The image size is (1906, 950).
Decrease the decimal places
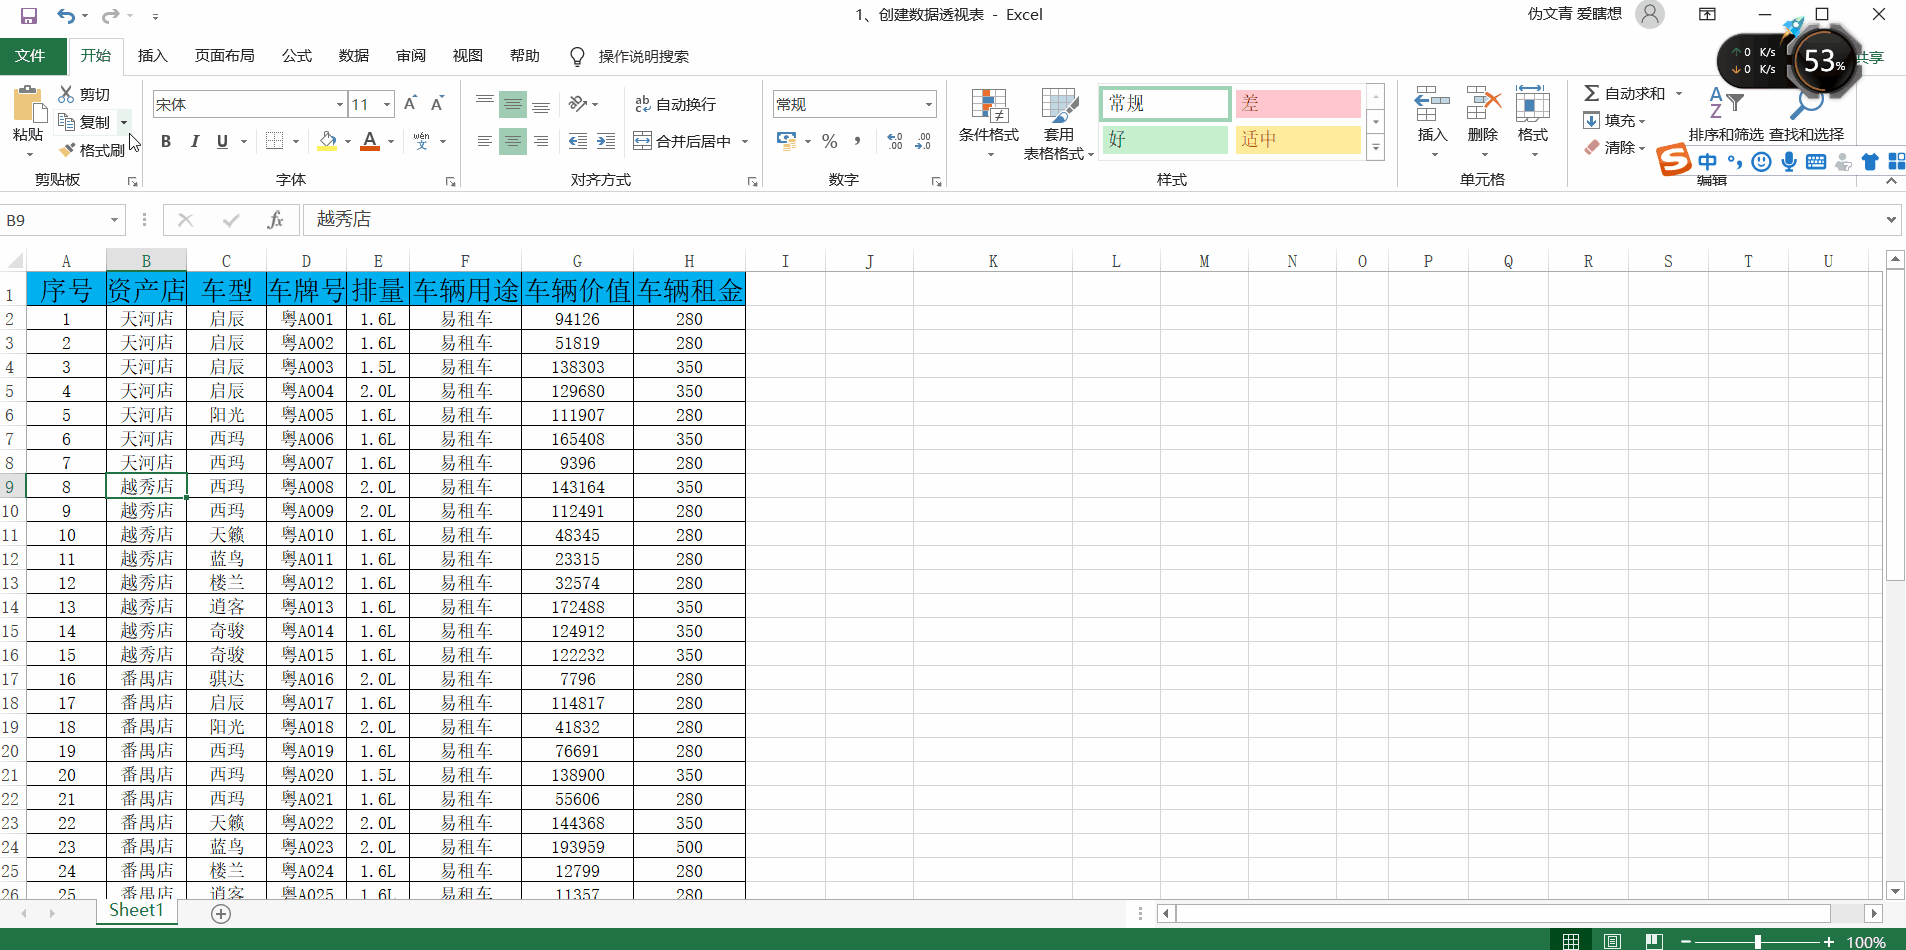coord(923,141)
